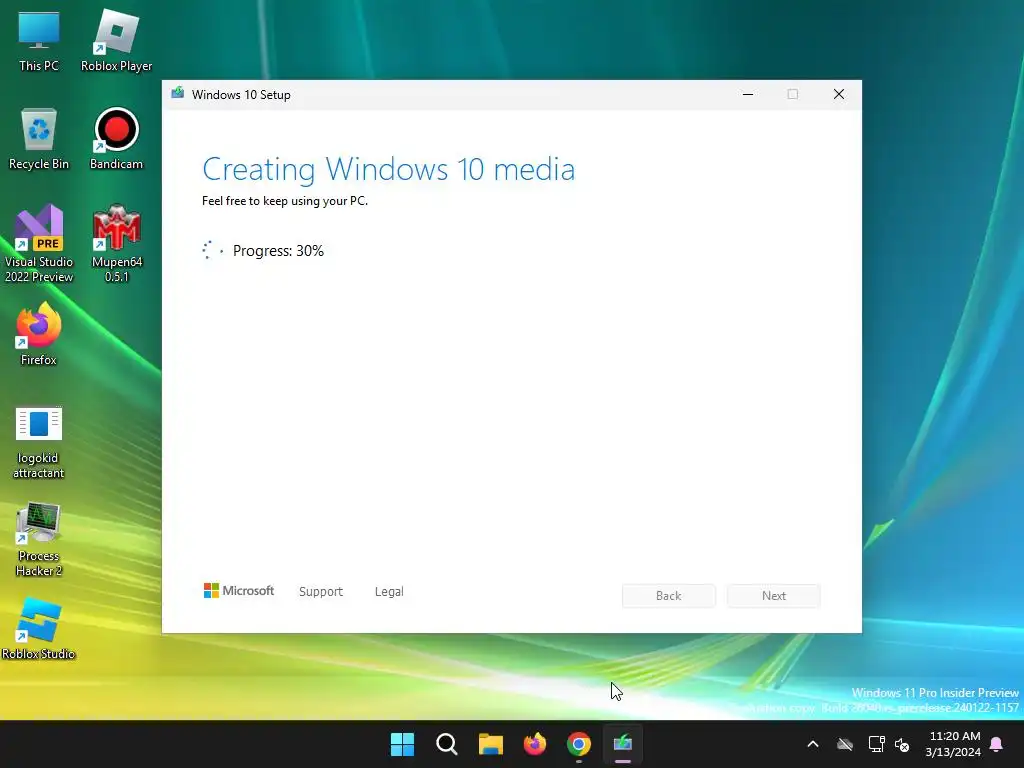Click the cloud sync tray icon

coord(845,744)
